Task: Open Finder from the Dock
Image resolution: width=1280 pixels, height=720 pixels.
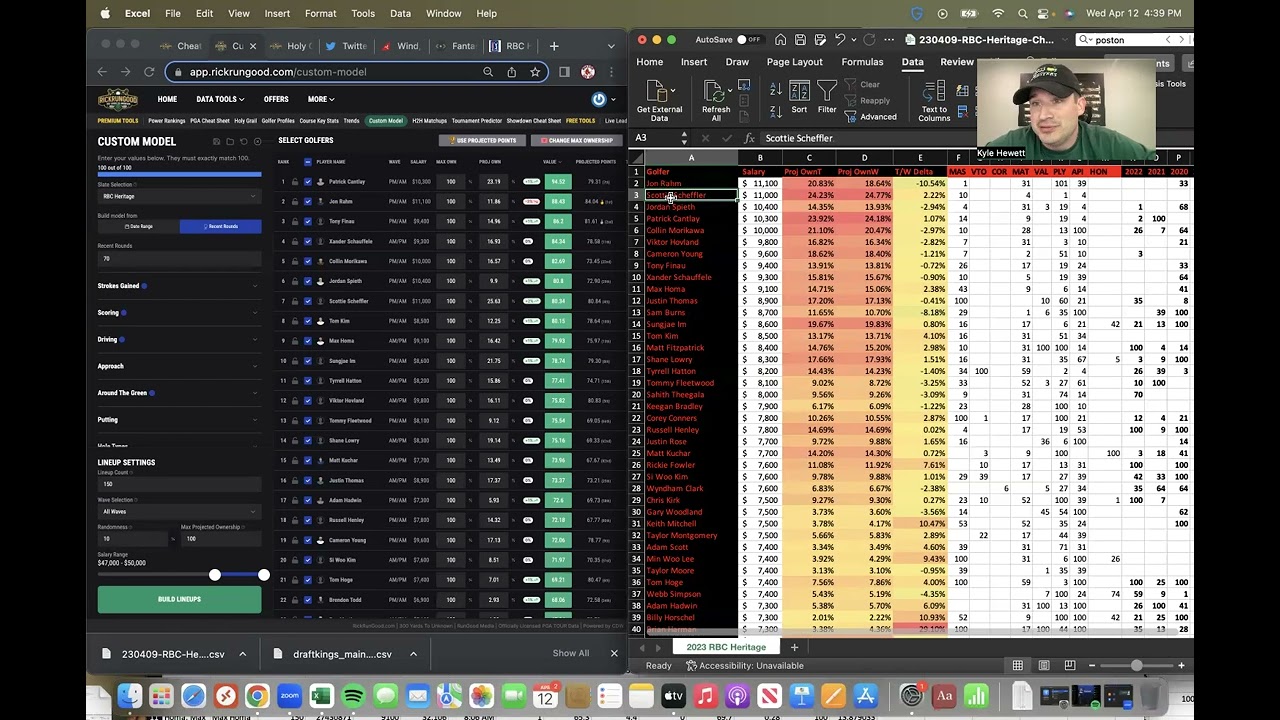Action: pos(129,696)
